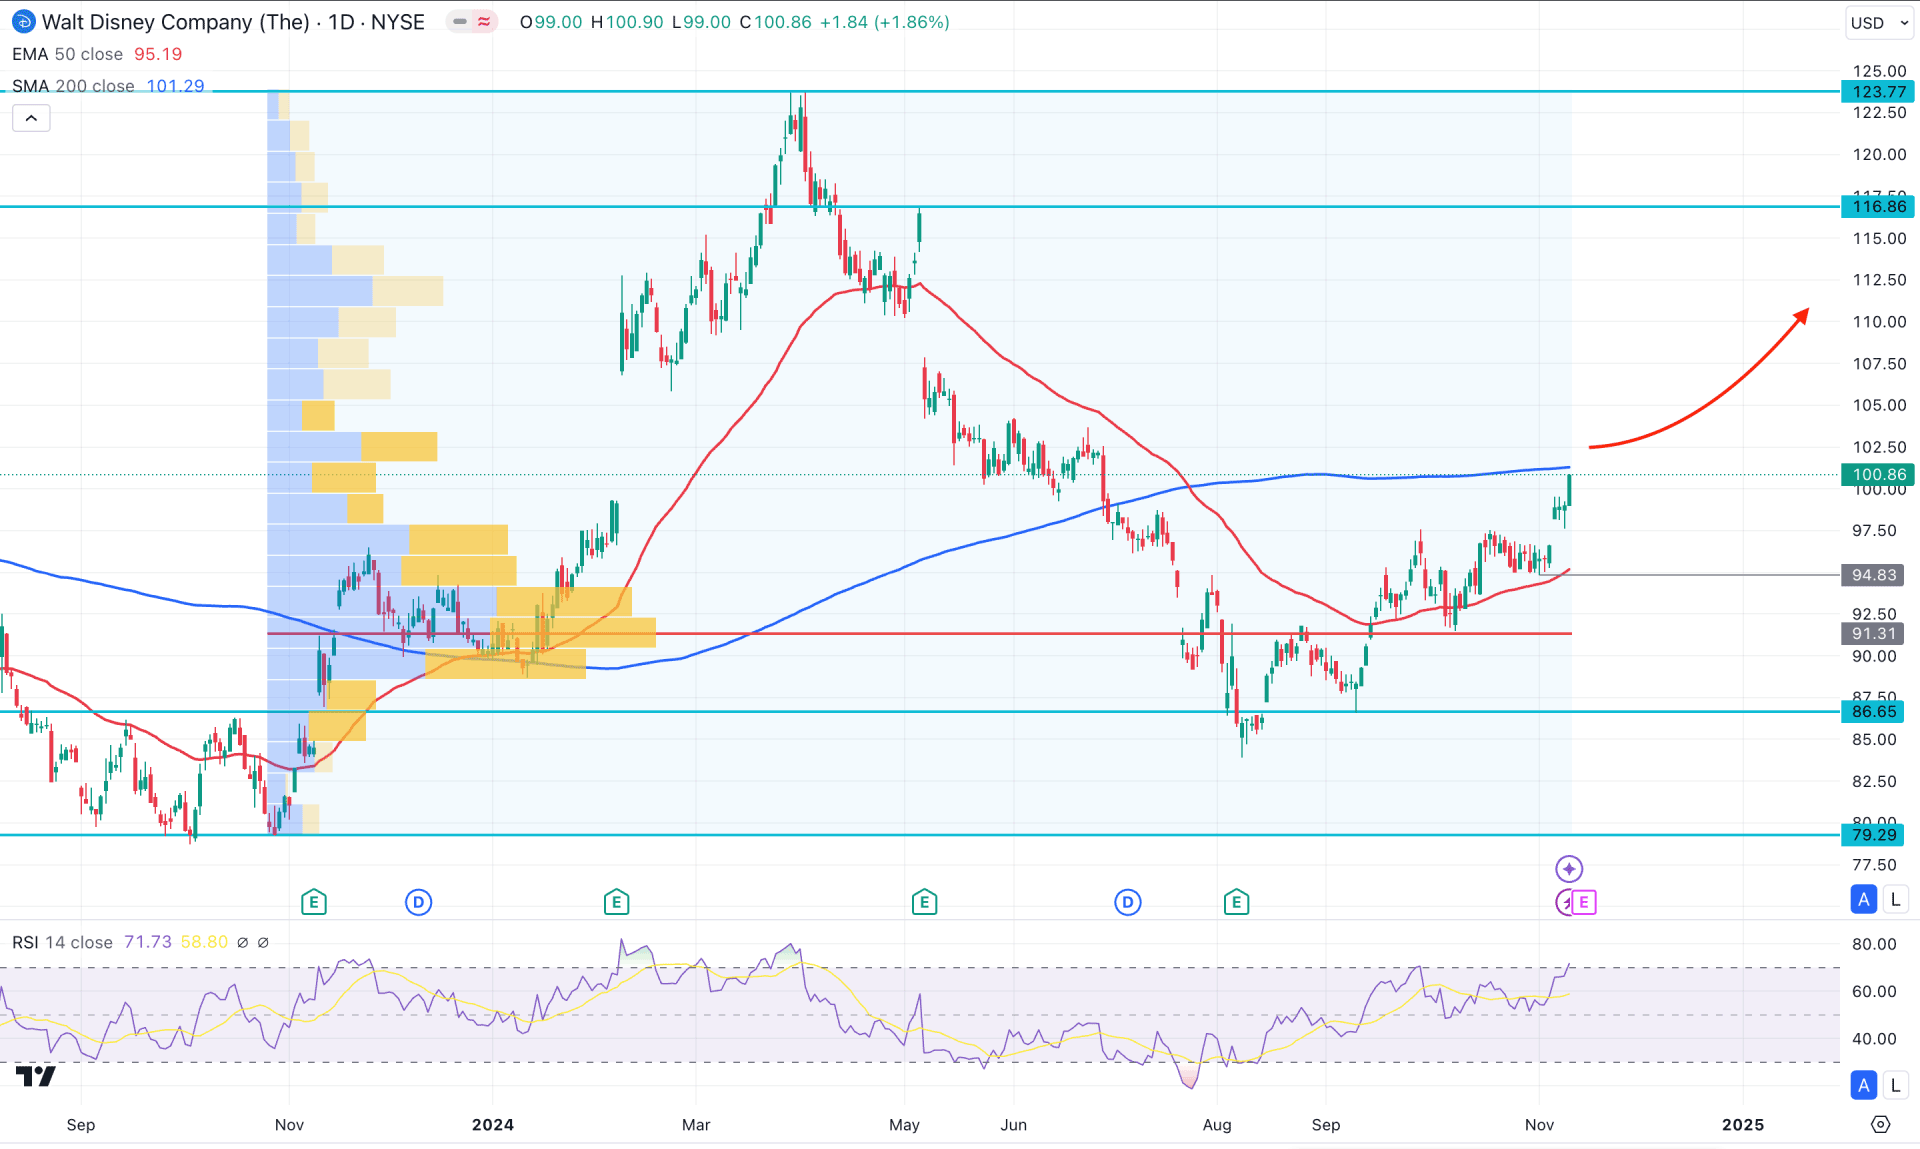The width and height of the screenshot is (1920, 1149).
Task: Collapse the indicator legend with chevron
Action: tap(31, 118)
